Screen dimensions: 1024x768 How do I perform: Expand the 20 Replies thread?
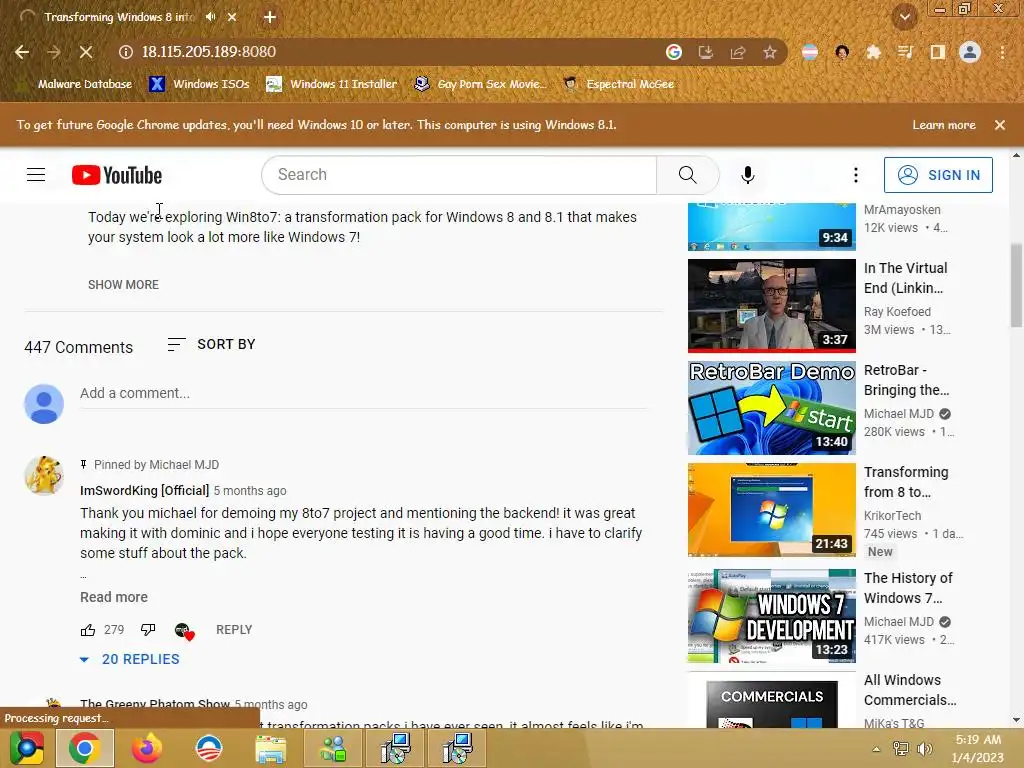129,660
